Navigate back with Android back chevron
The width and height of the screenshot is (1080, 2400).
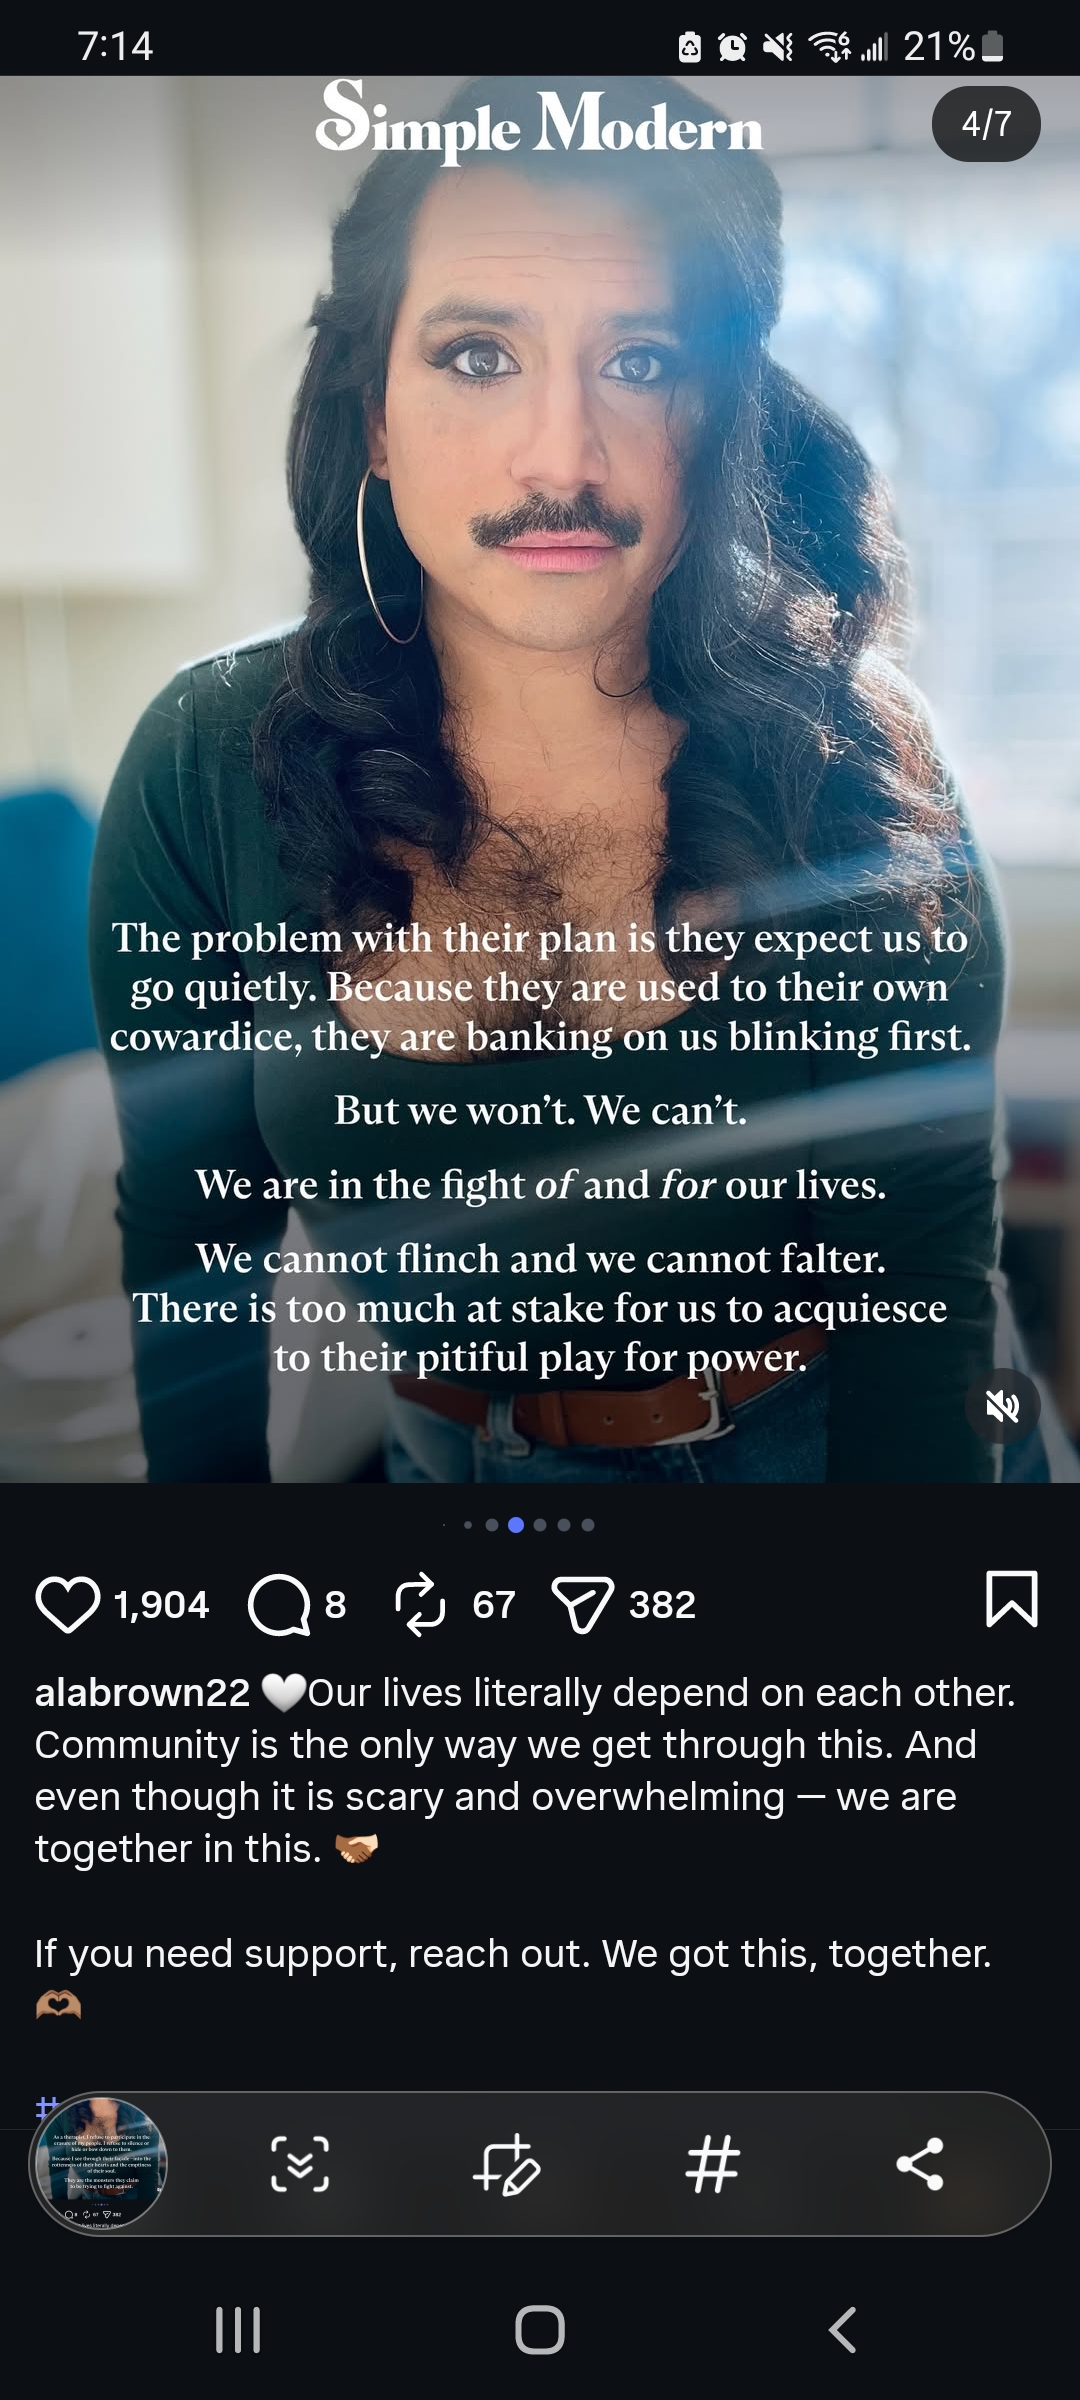tap(842, 2330)
